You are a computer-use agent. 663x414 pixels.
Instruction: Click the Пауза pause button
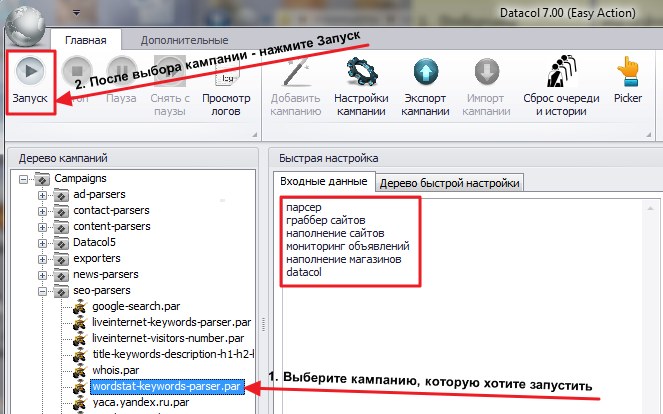[x=121, y=82]
